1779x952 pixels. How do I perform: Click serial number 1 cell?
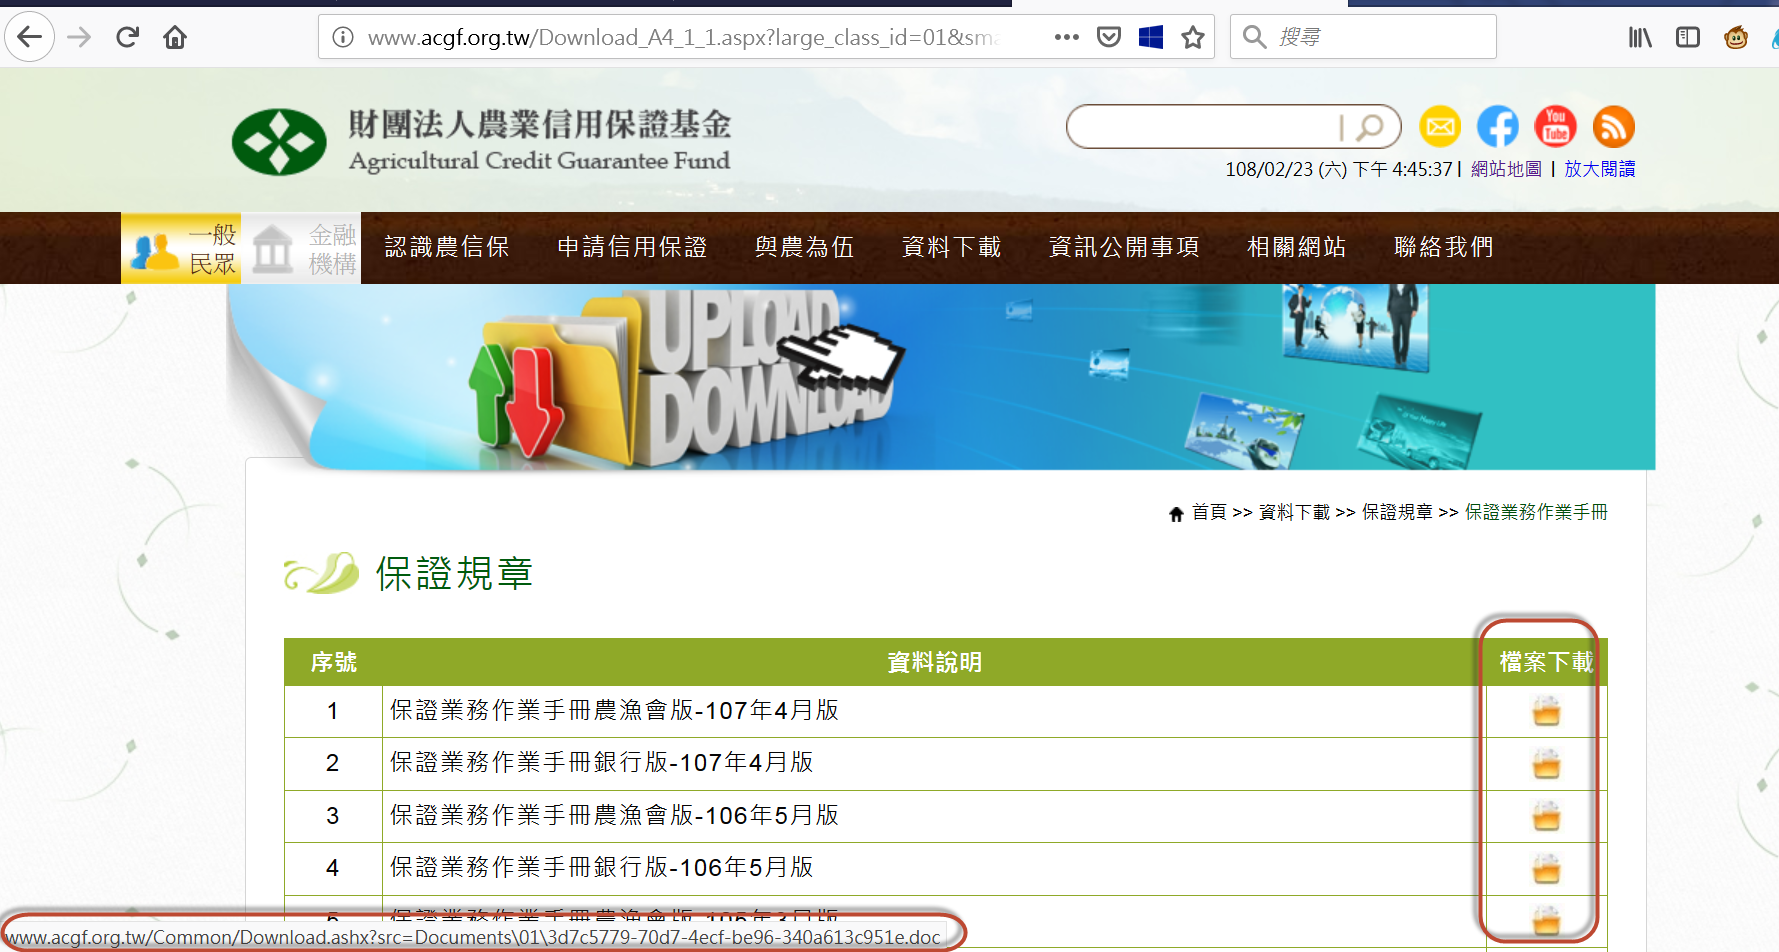point(332,711)
